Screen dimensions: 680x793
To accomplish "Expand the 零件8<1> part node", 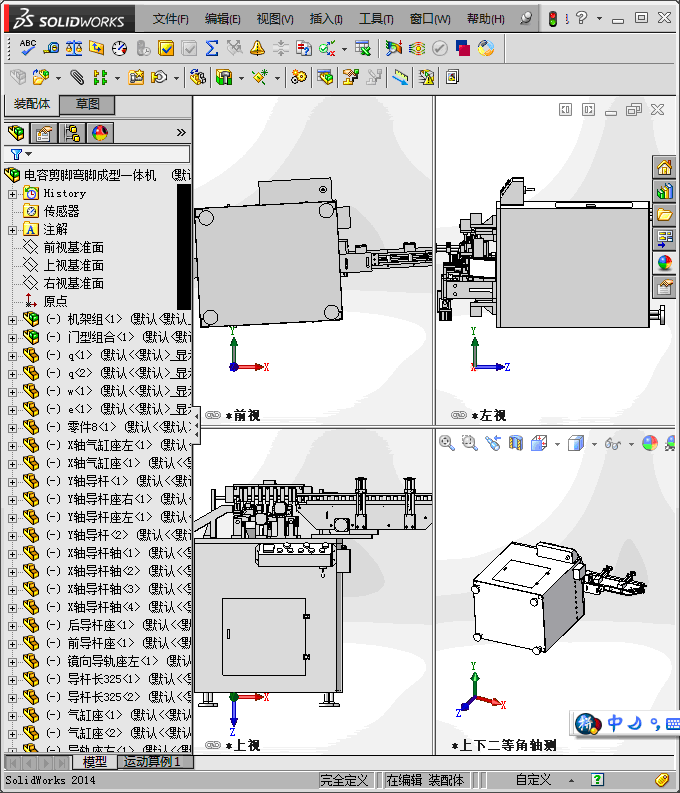I will (x=12, y=428).
